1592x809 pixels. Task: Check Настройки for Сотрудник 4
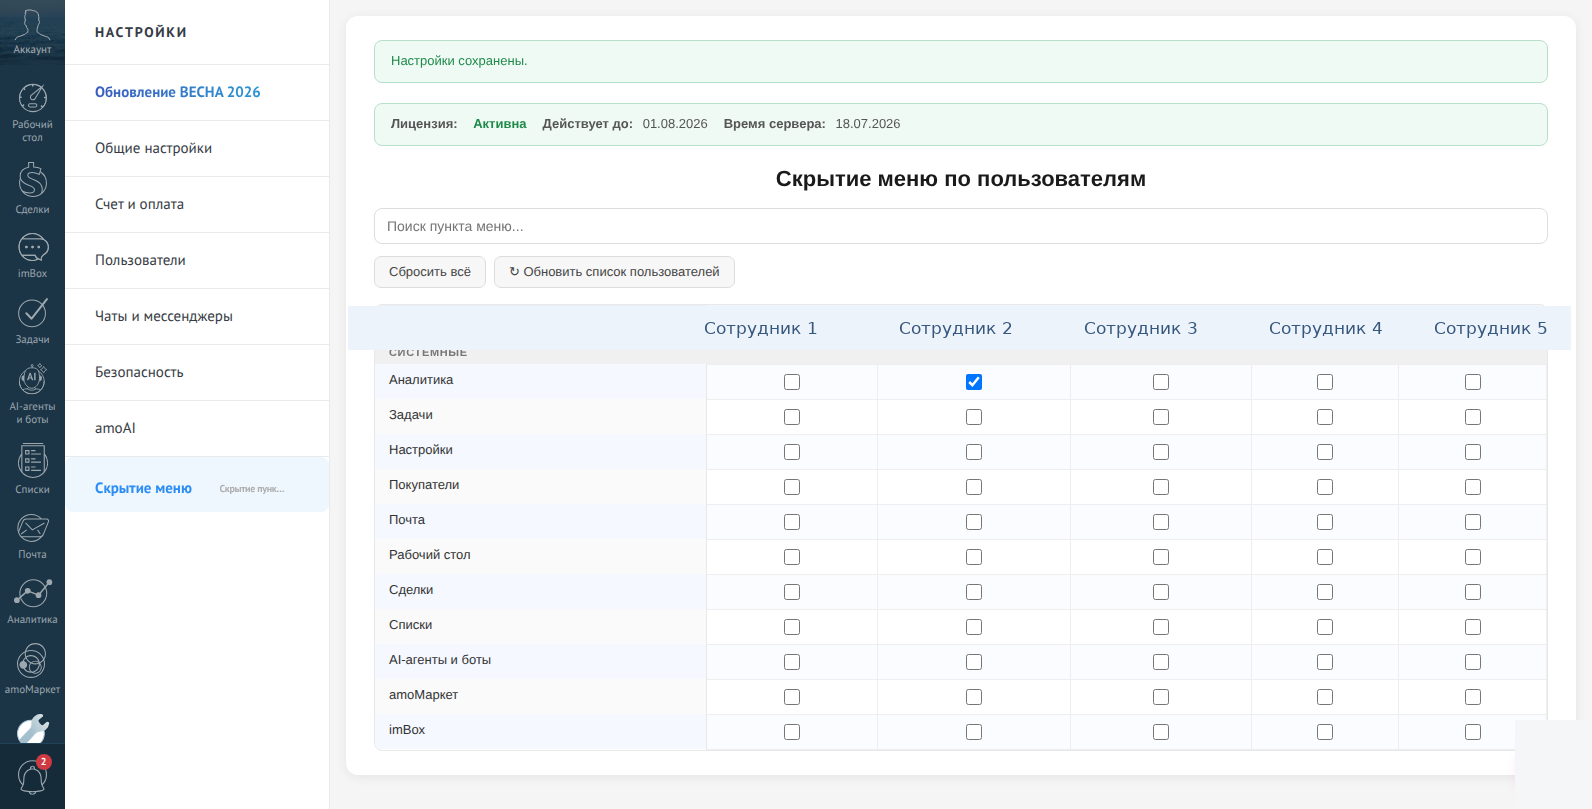(x=1325, y=452)
